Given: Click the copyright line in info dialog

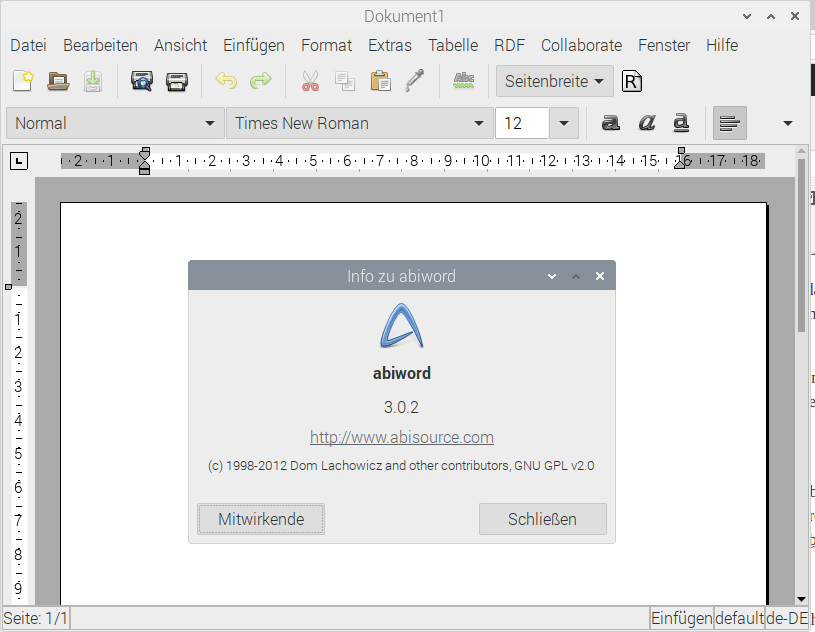Looking at the screenshot, I should (x=401, y=466).
